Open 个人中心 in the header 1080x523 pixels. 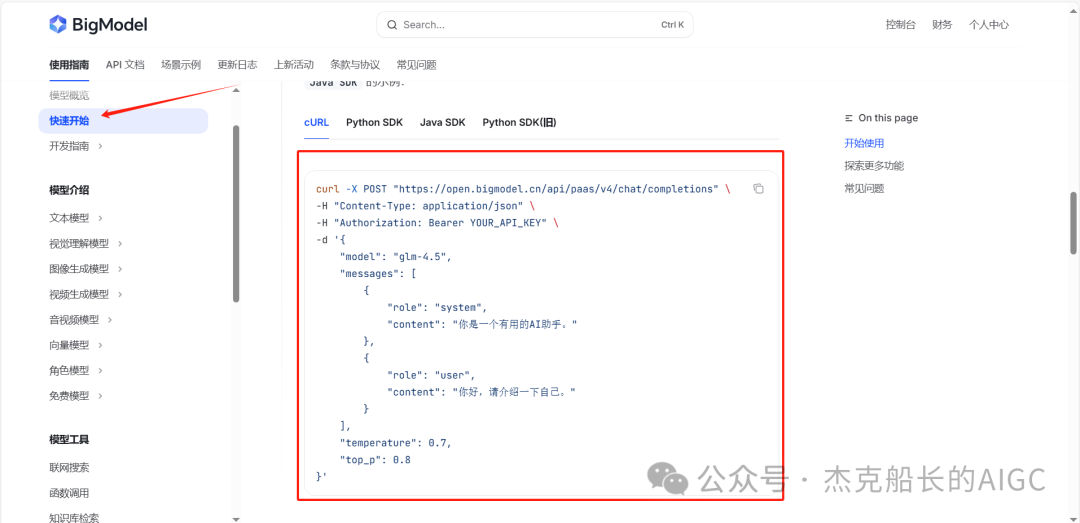click(988, 25)
